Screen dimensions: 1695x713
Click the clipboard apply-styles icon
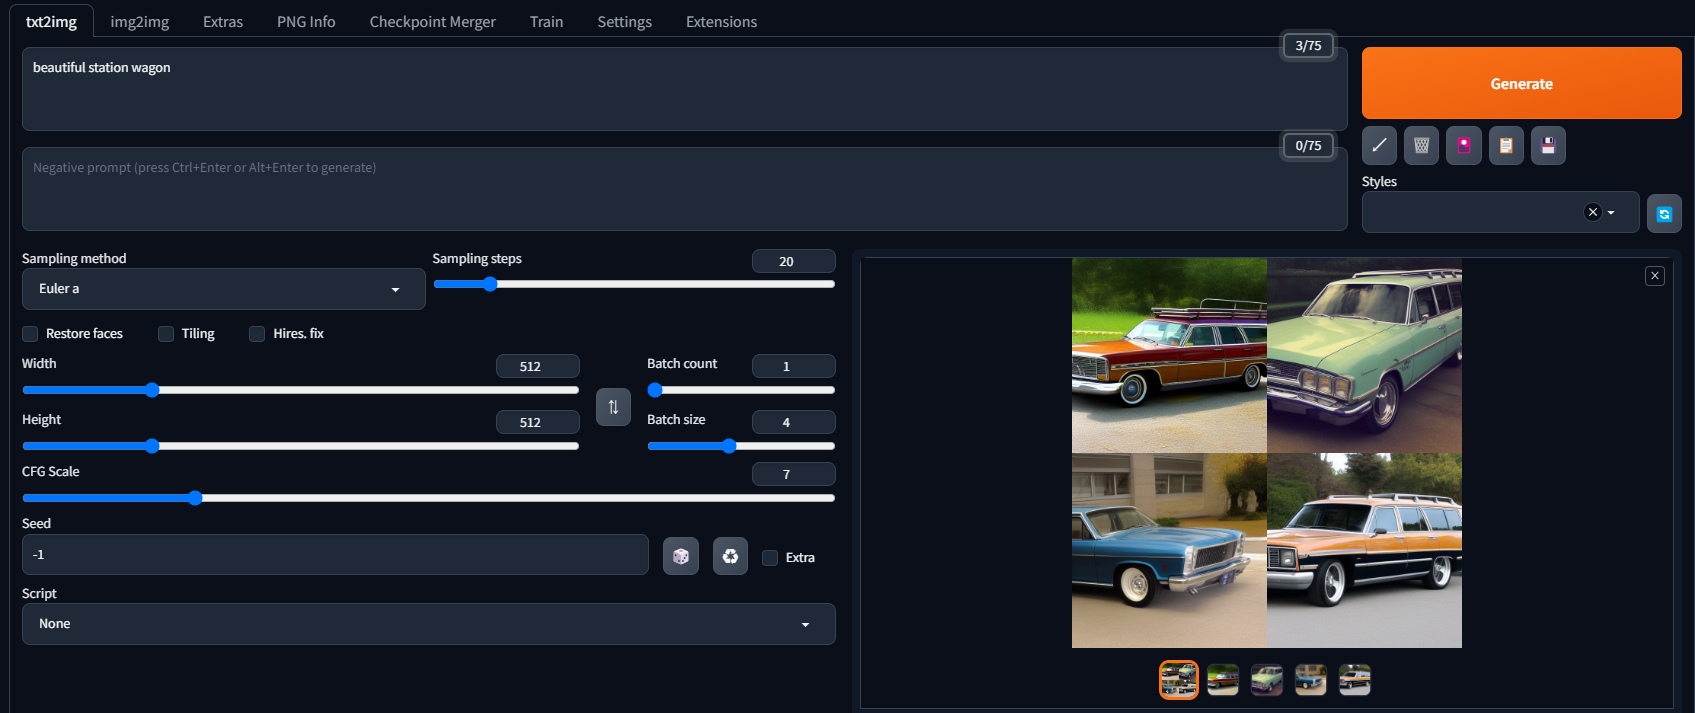(1506, 145)
